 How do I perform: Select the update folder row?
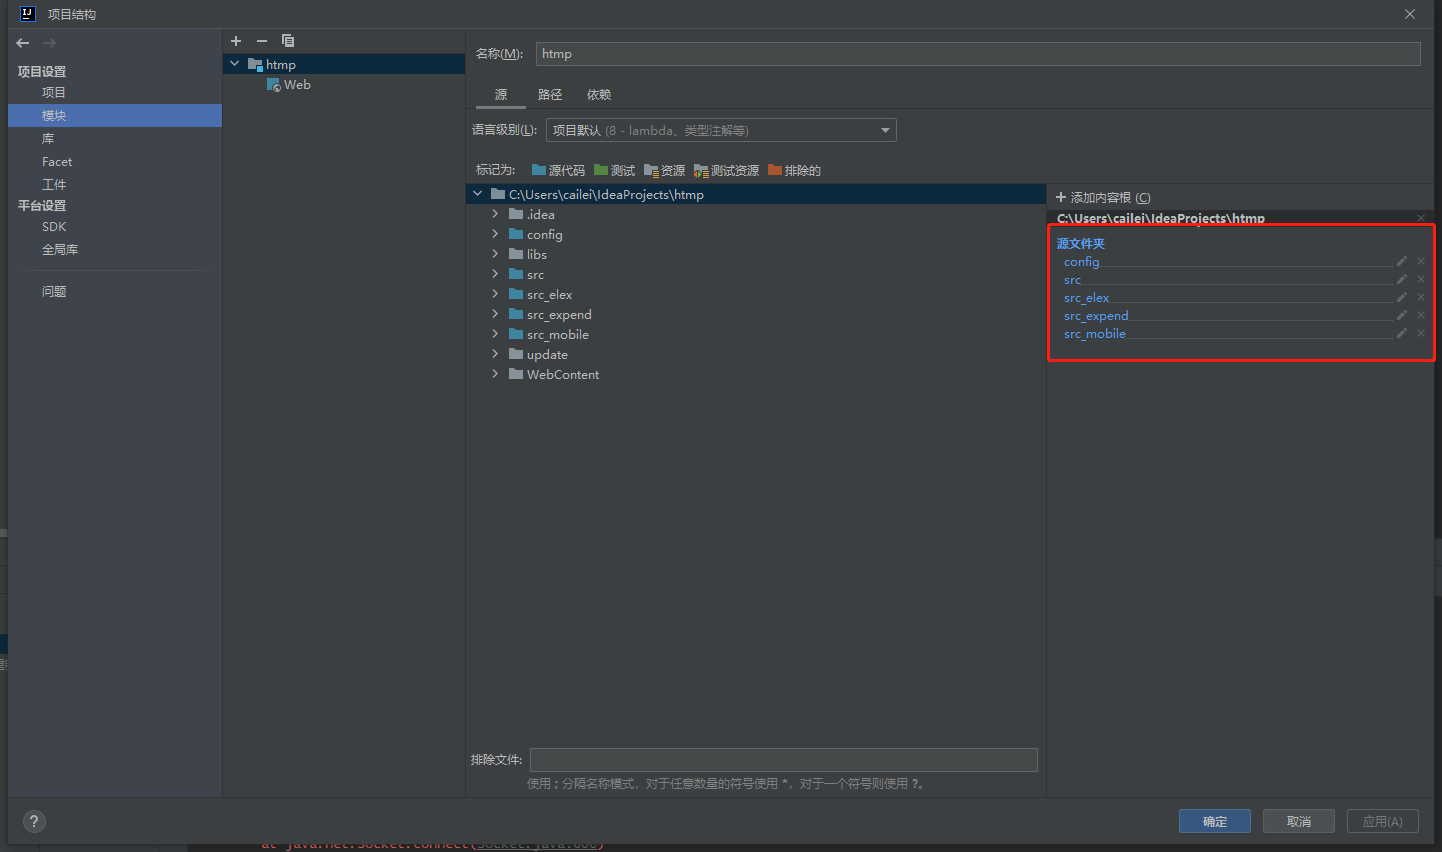coord(756,354)
